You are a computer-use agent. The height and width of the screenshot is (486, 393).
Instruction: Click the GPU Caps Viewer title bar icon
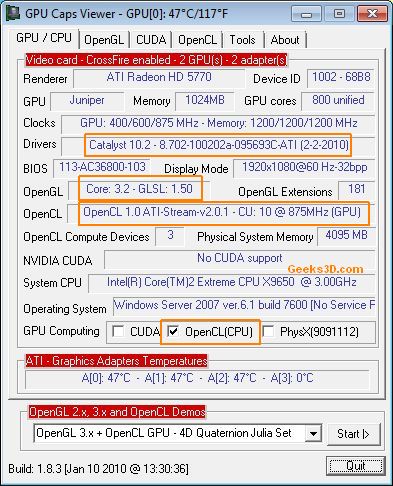(13, 14)
